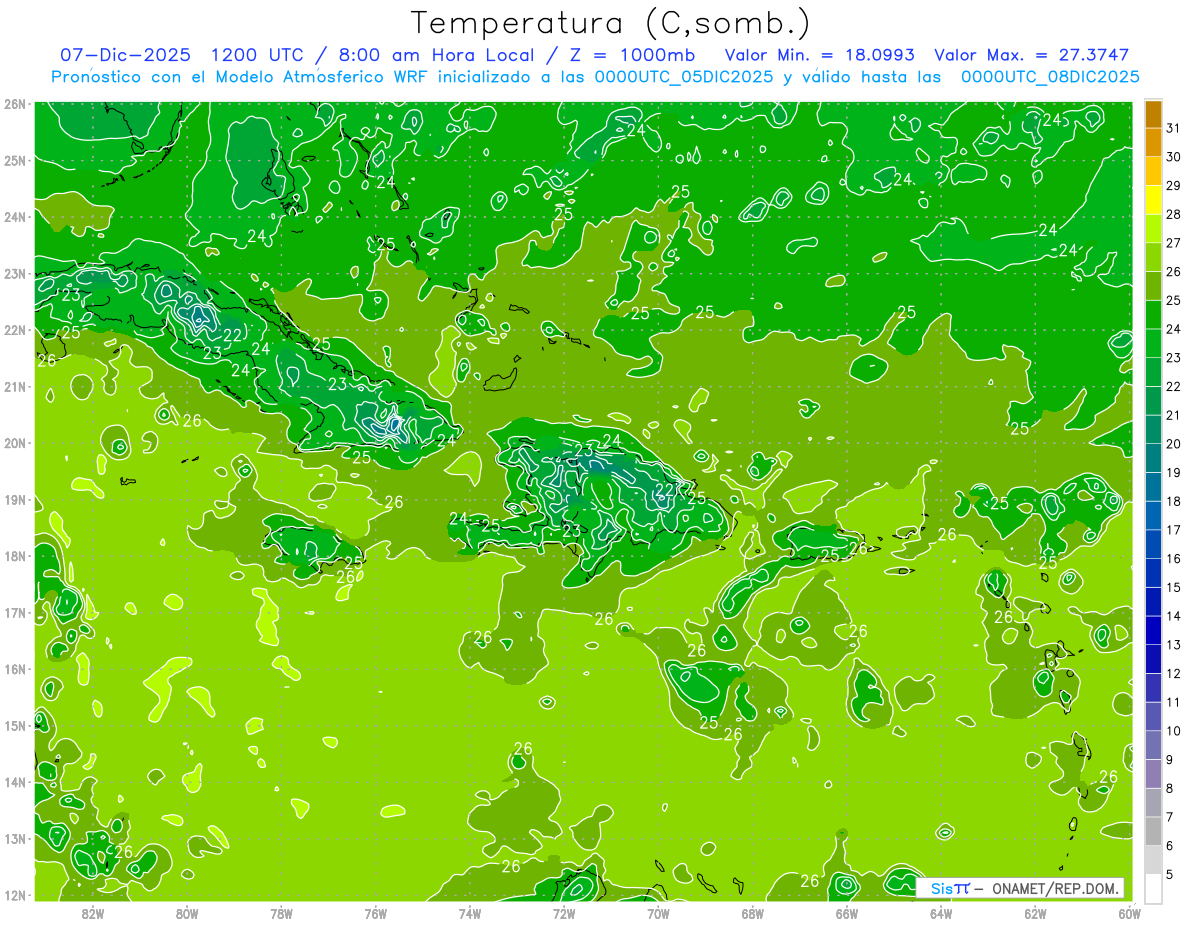Click the orange swatch between 30 and 31

(1153, 143)
